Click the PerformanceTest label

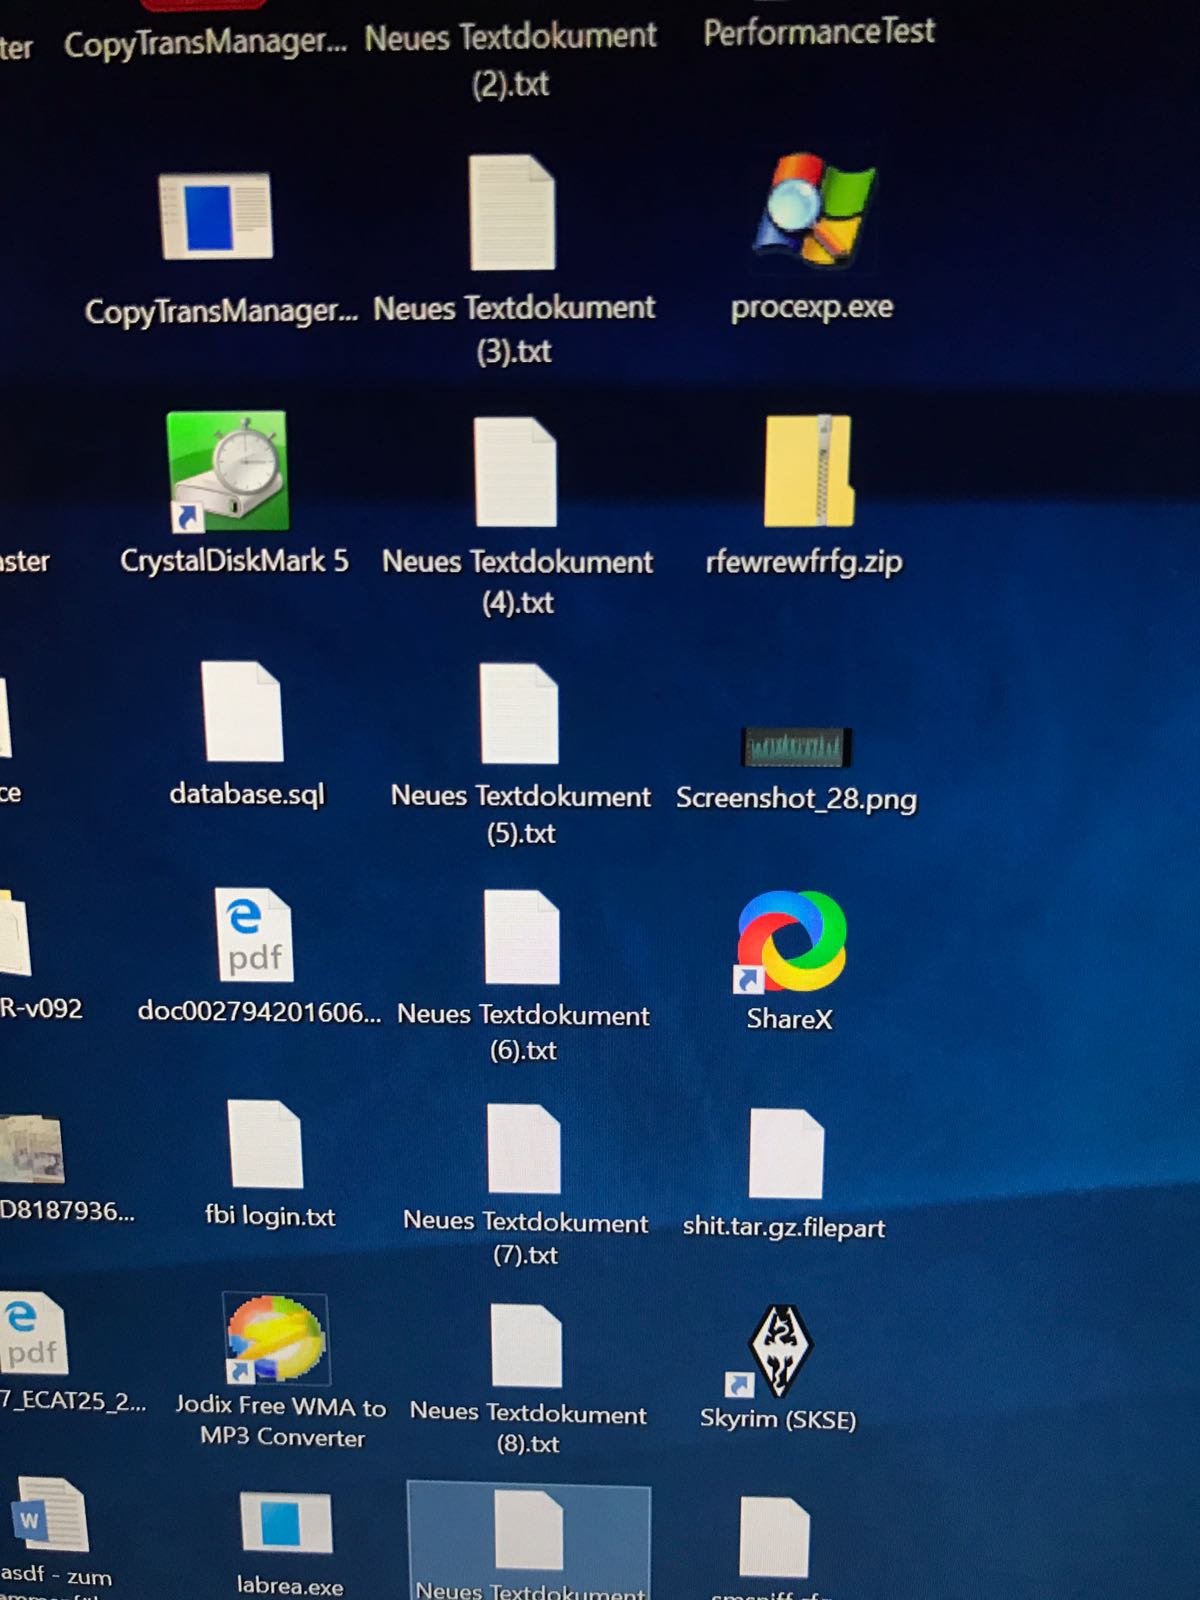pos(819,32)
